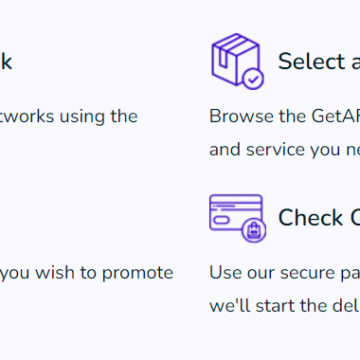Click the "tworks using the" text line
360x360 pixels.
coord(69,116)
